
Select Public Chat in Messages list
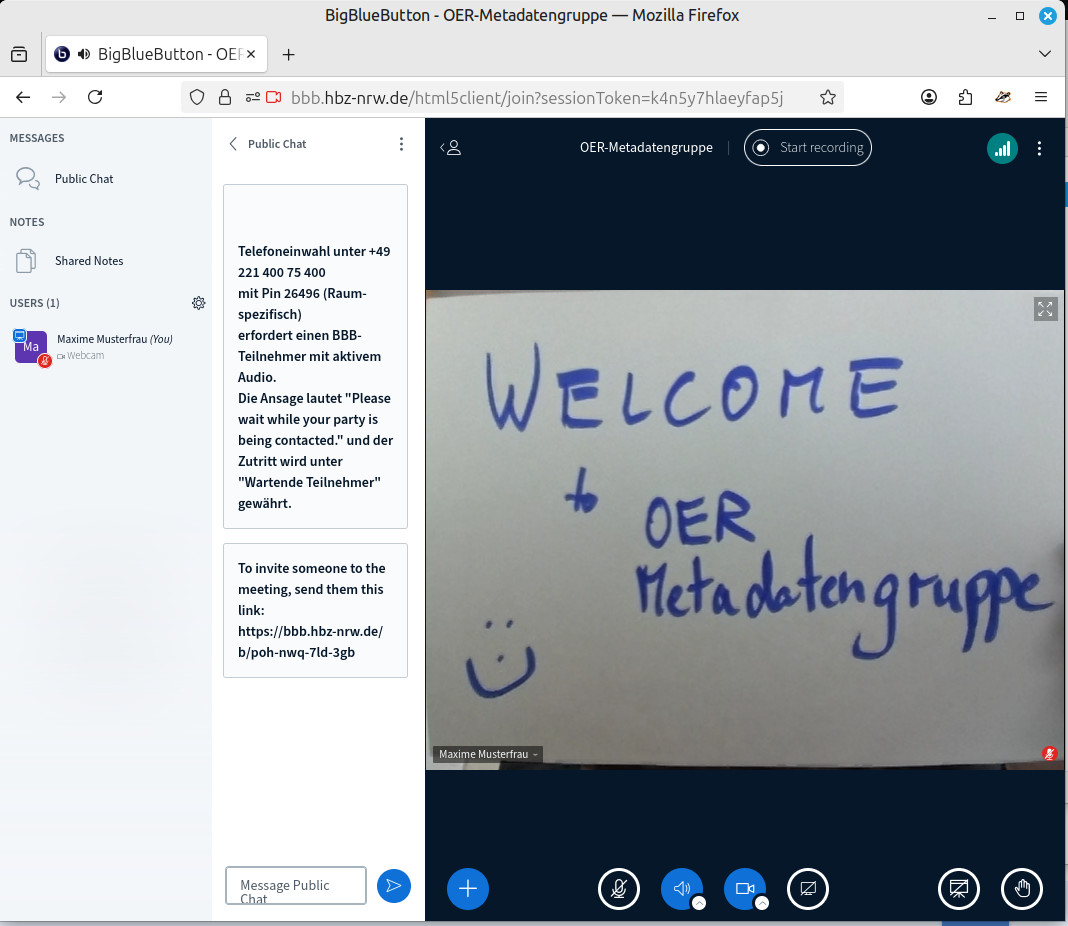coord(84,179)
